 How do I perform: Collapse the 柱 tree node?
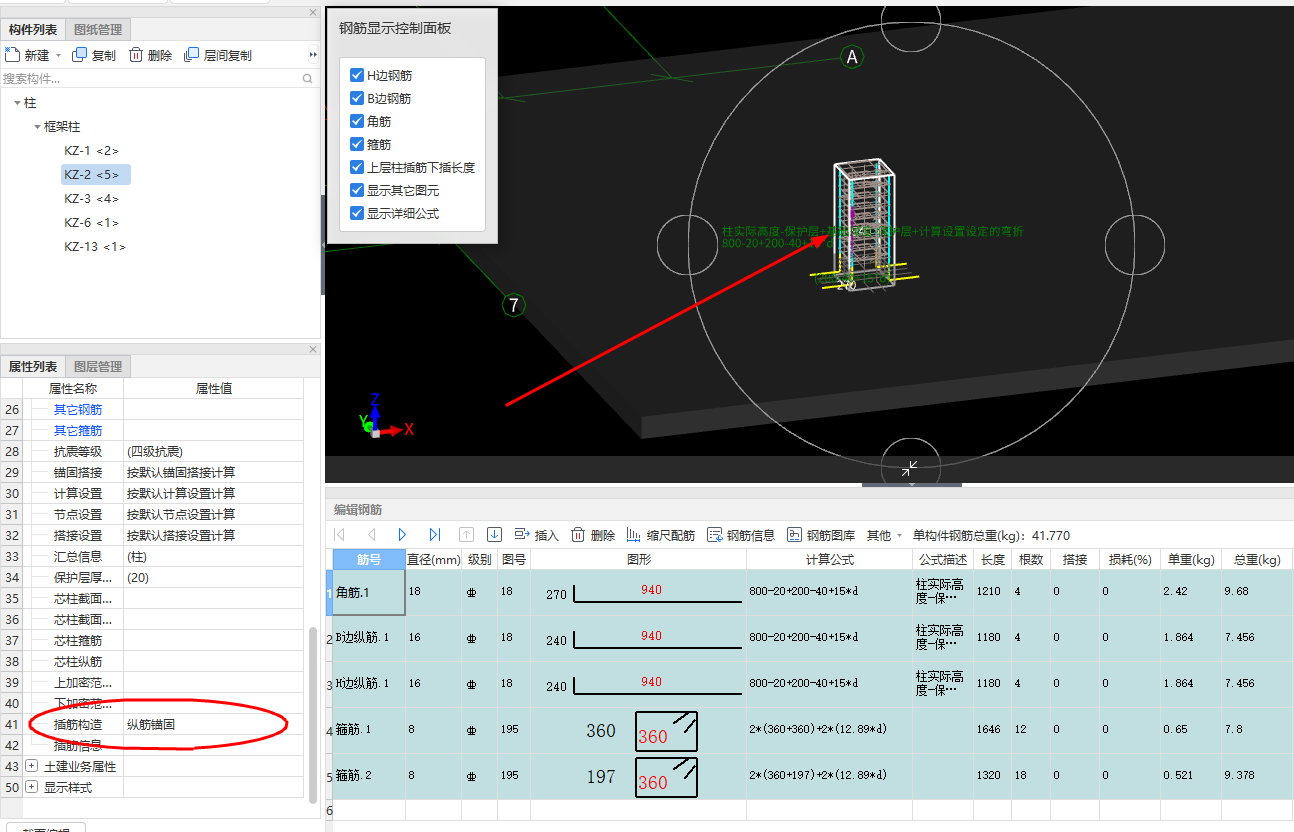17,103
